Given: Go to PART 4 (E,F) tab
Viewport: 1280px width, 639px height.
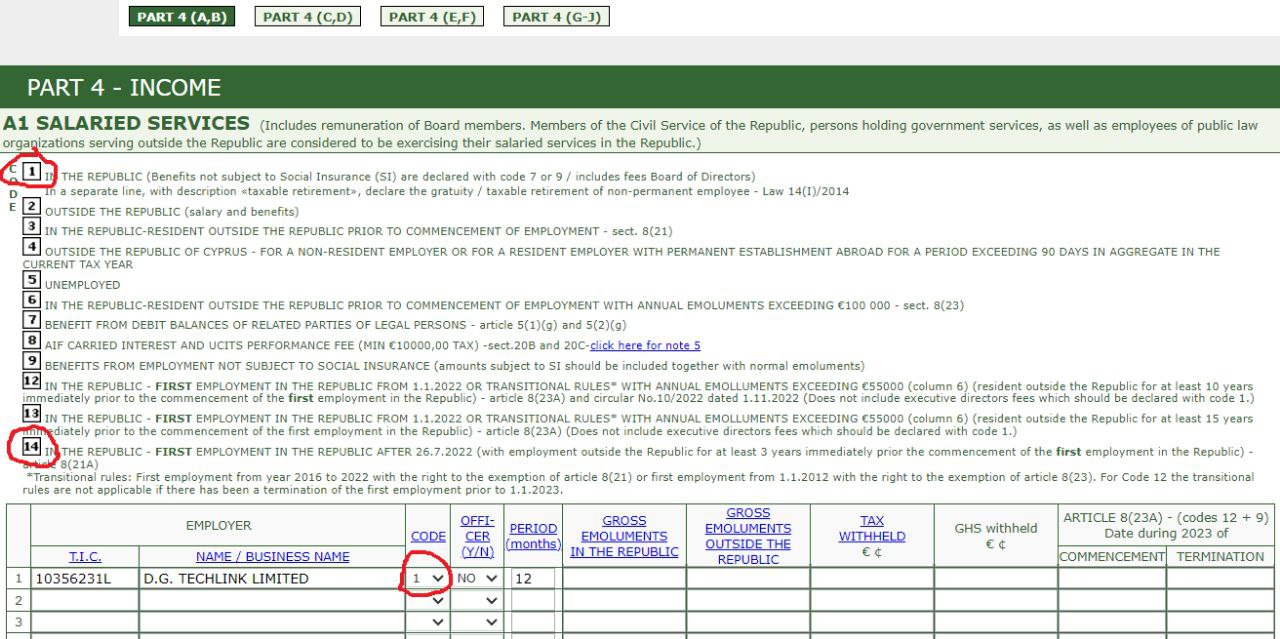Looking at the screenshot, I should point(433,17).
